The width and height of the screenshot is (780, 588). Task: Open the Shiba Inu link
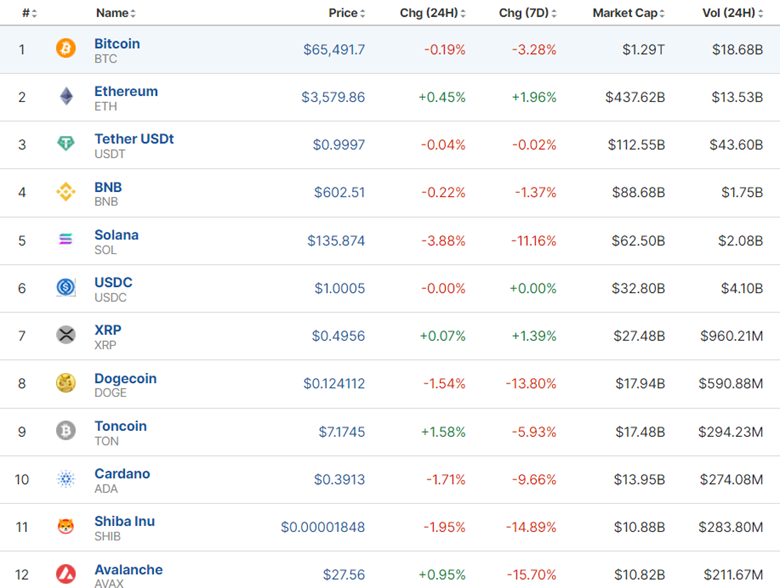tap(124, 521)
